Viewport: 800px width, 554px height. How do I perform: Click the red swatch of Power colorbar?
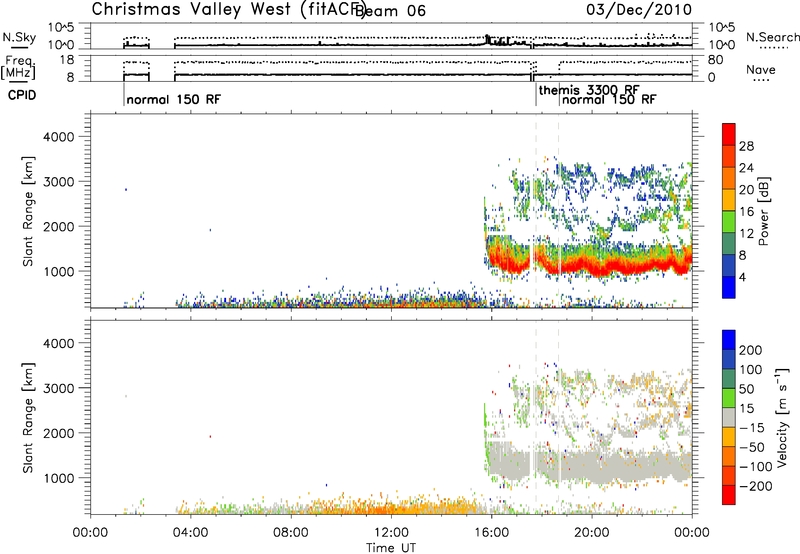(x=729, y=134)
